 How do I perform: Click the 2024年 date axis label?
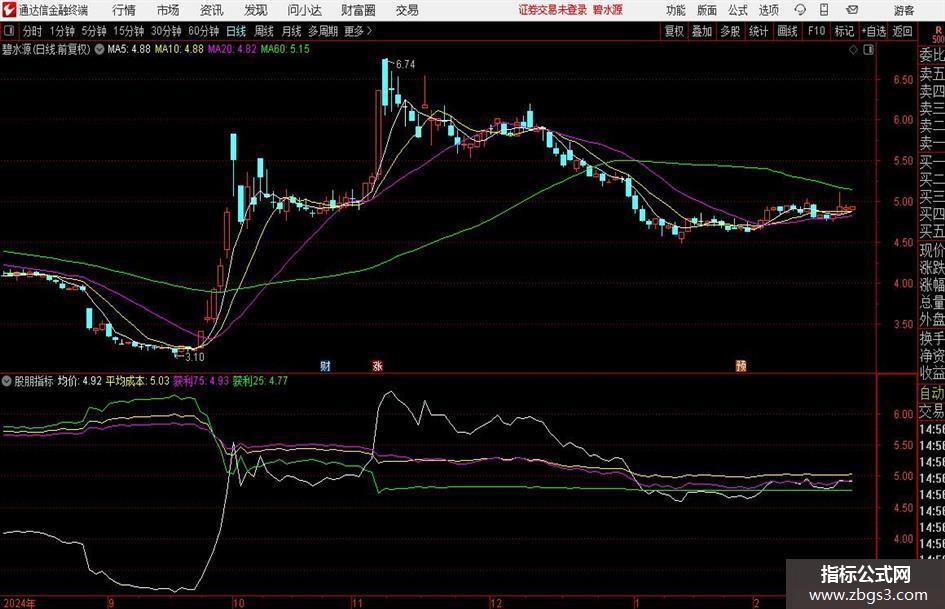pos(19,603)
